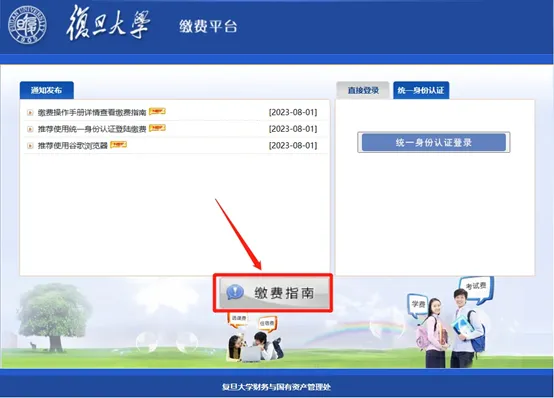Click the 统一身份认证登录 button
The image size is (554, 398).
(434, 142)
